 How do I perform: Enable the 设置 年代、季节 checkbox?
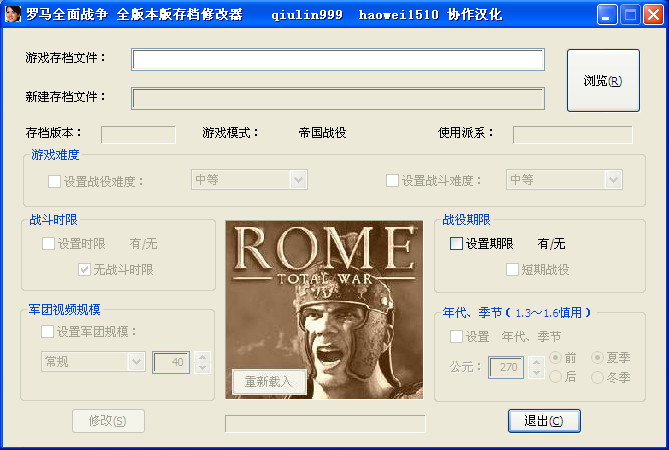tap(456, 337)
